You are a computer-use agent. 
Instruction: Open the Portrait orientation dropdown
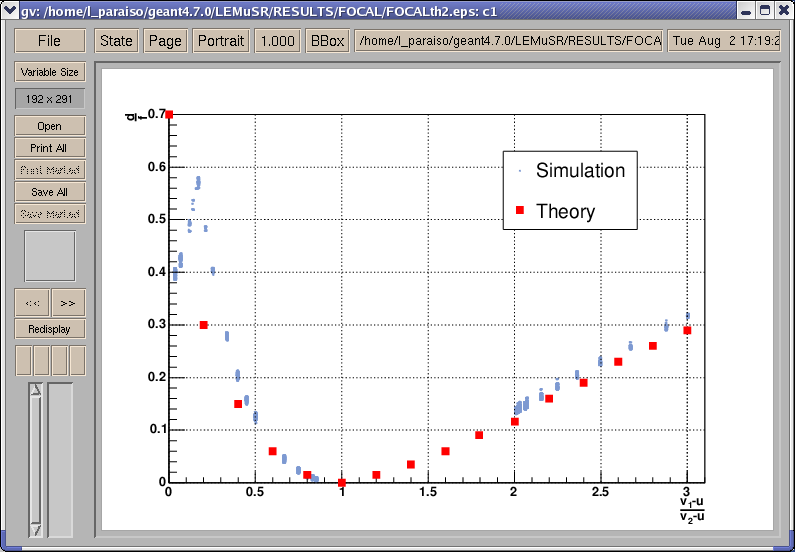point(220,41)
